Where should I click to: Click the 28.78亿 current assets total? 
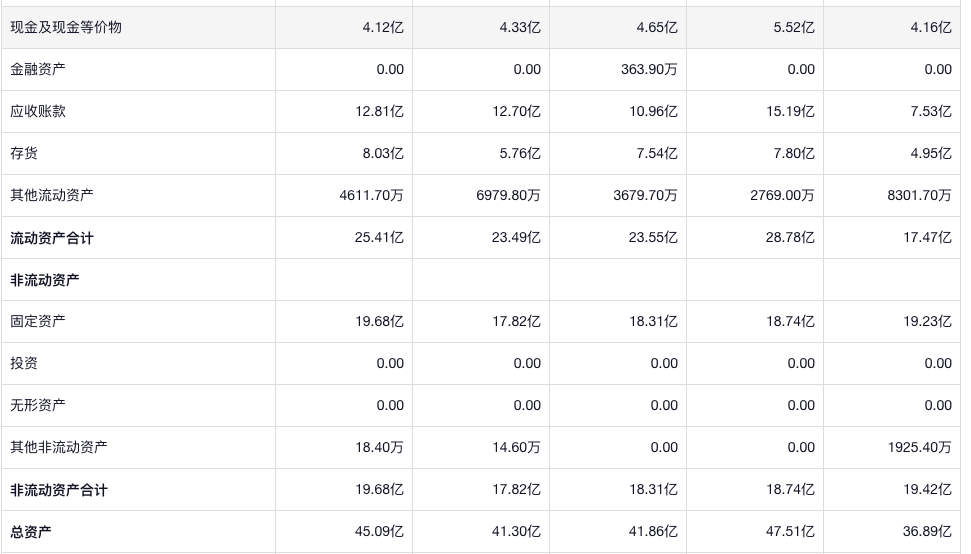789,238
